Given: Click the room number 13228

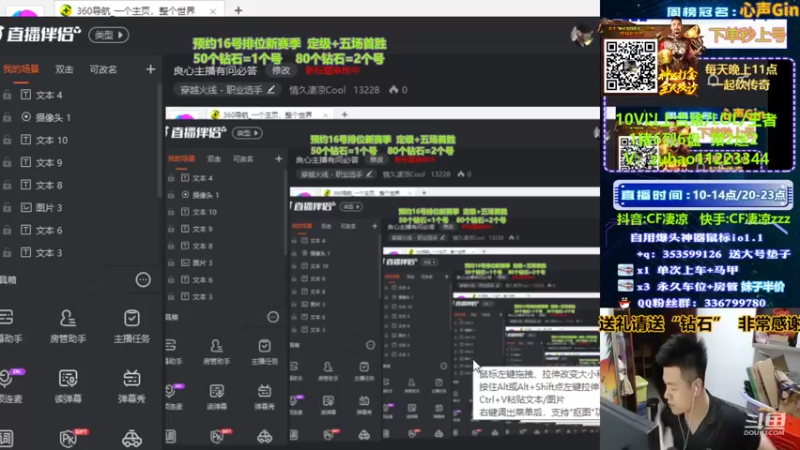Looking at the screenshot, I should point(366,90).
